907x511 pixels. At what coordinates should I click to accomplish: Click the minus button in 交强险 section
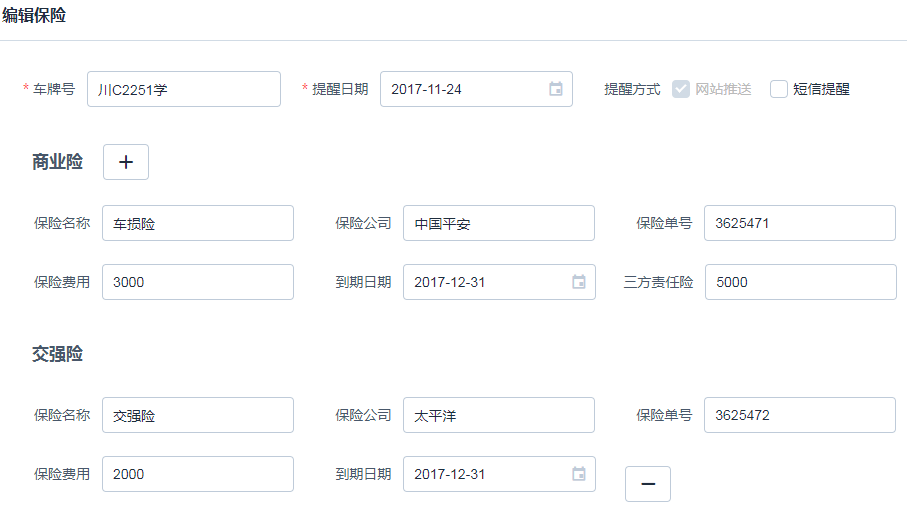[x=648, y=484]
